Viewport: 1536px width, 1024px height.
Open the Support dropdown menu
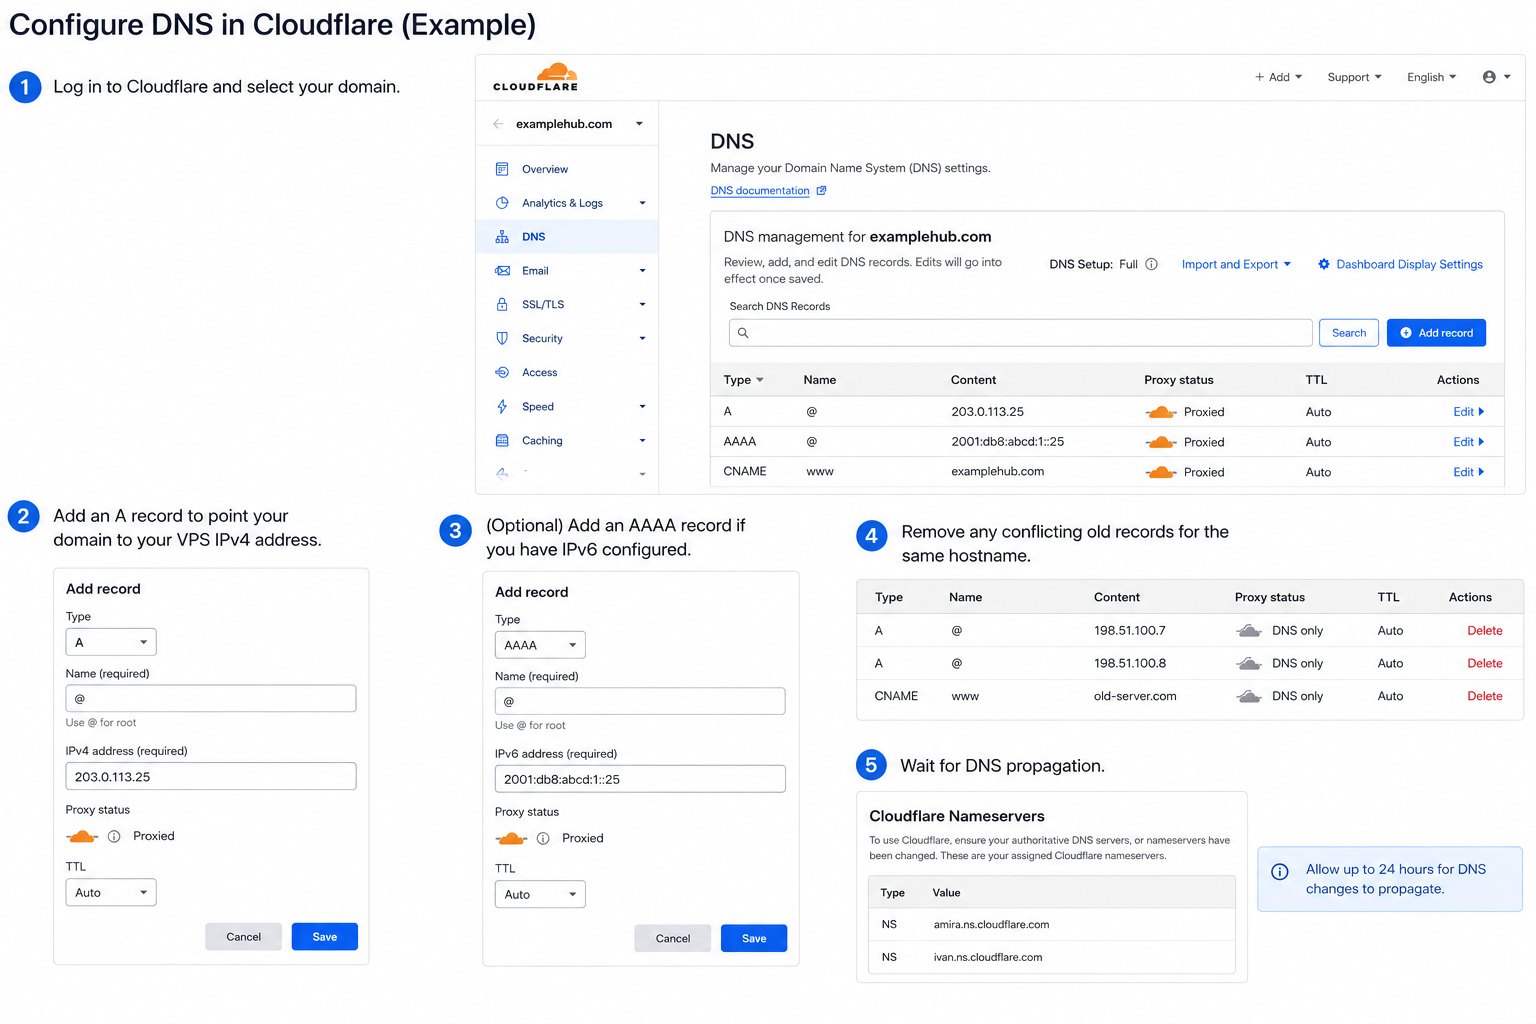click(1354, 77)
